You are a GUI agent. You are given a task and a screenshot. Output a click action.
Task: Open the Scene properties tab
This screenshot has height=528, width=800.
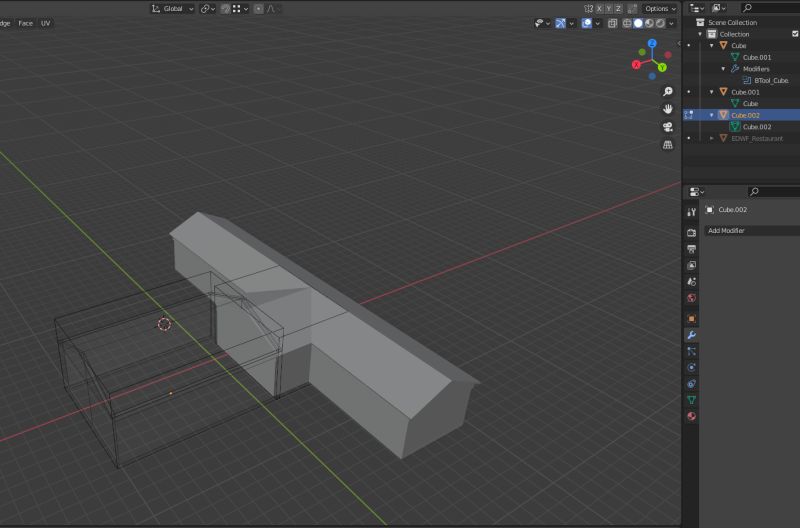click(691, 282)
